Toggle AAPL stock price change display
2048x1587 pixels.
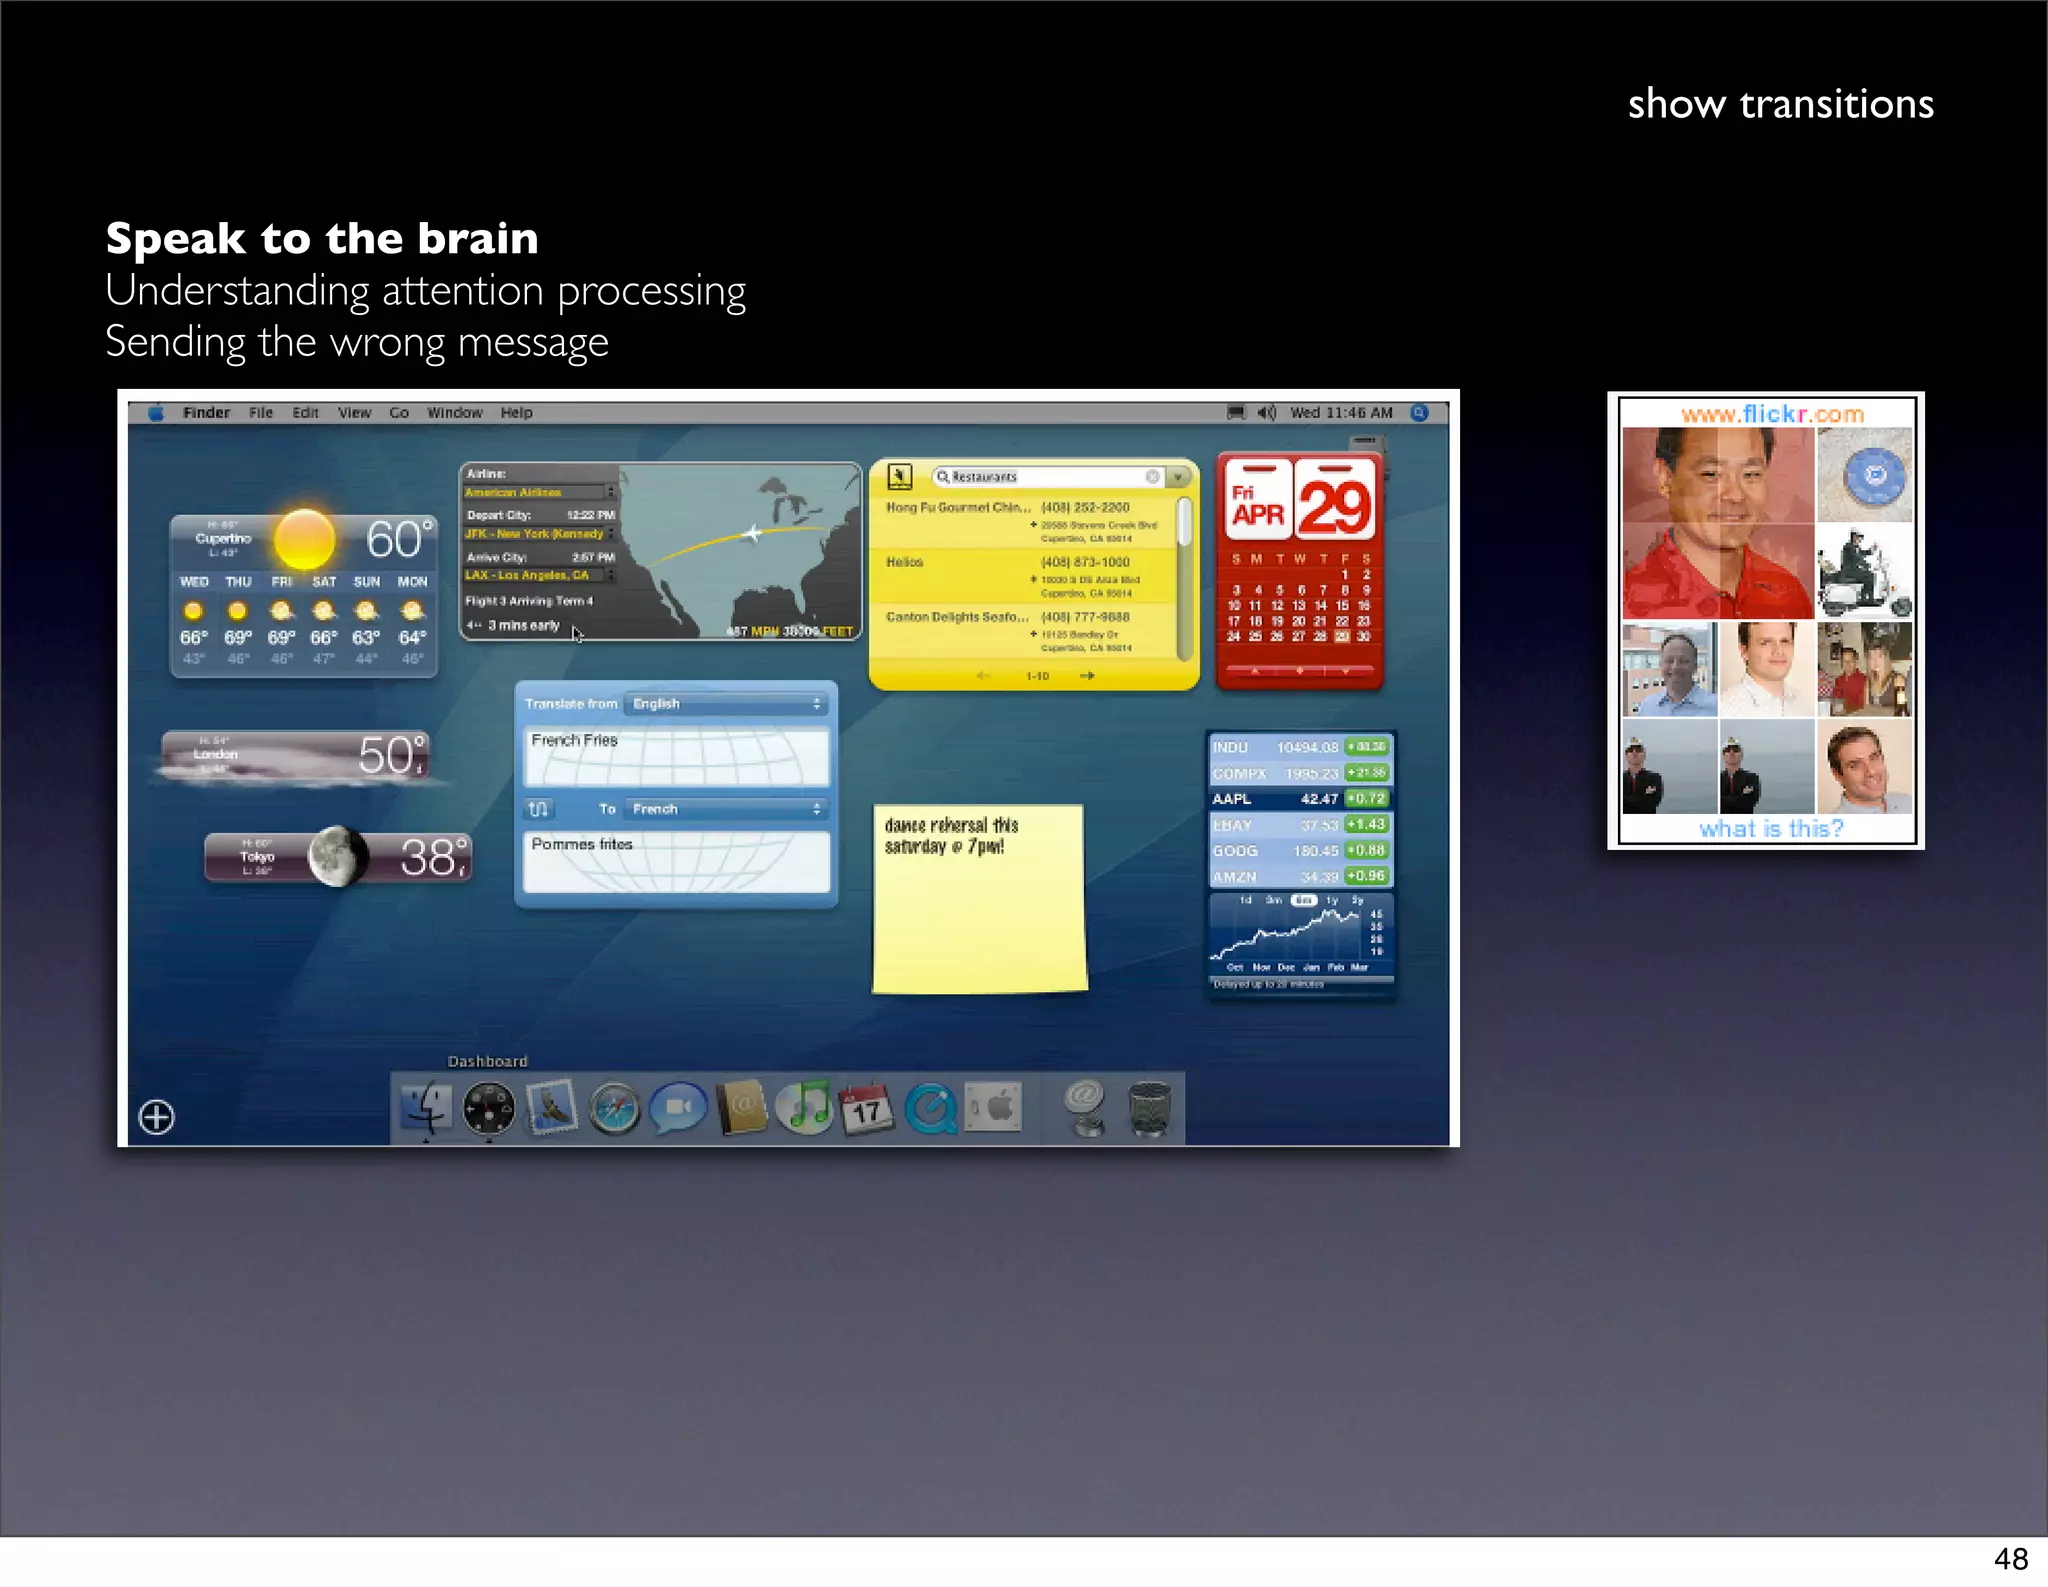[1366, 798]
